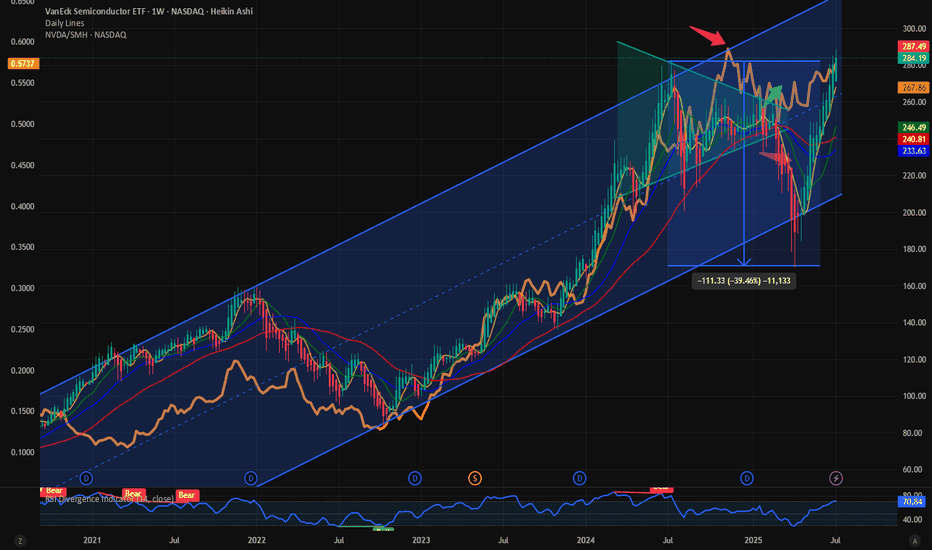Click the orange 267.86 price label
Screen dimensions: 932x550
click(x=914, y=87)
